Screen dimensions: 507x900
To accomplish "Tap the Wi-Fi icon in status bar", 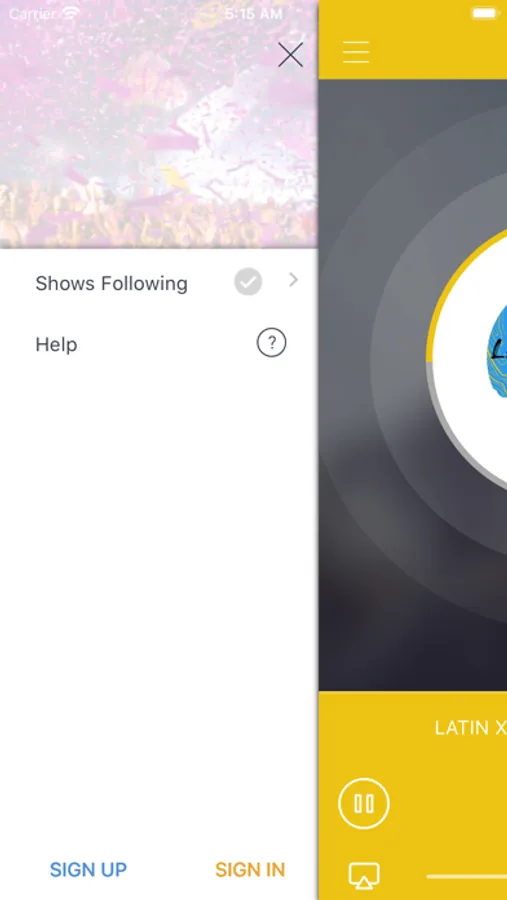I will click(x=71, y=13).
